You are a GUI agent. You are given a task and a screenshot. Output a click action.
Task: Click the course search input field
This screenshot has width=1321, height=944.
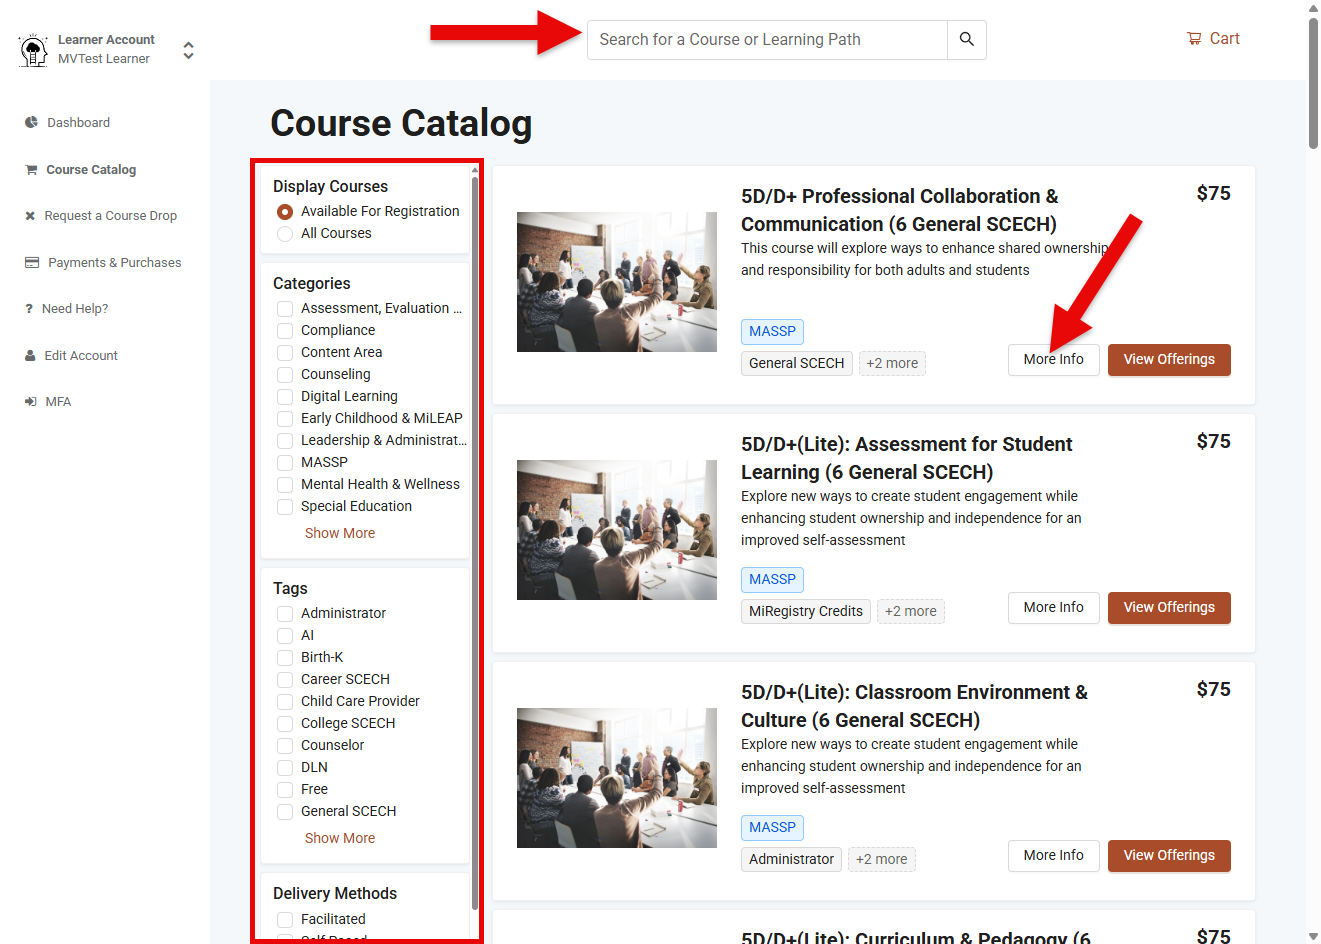click(767, 40)
